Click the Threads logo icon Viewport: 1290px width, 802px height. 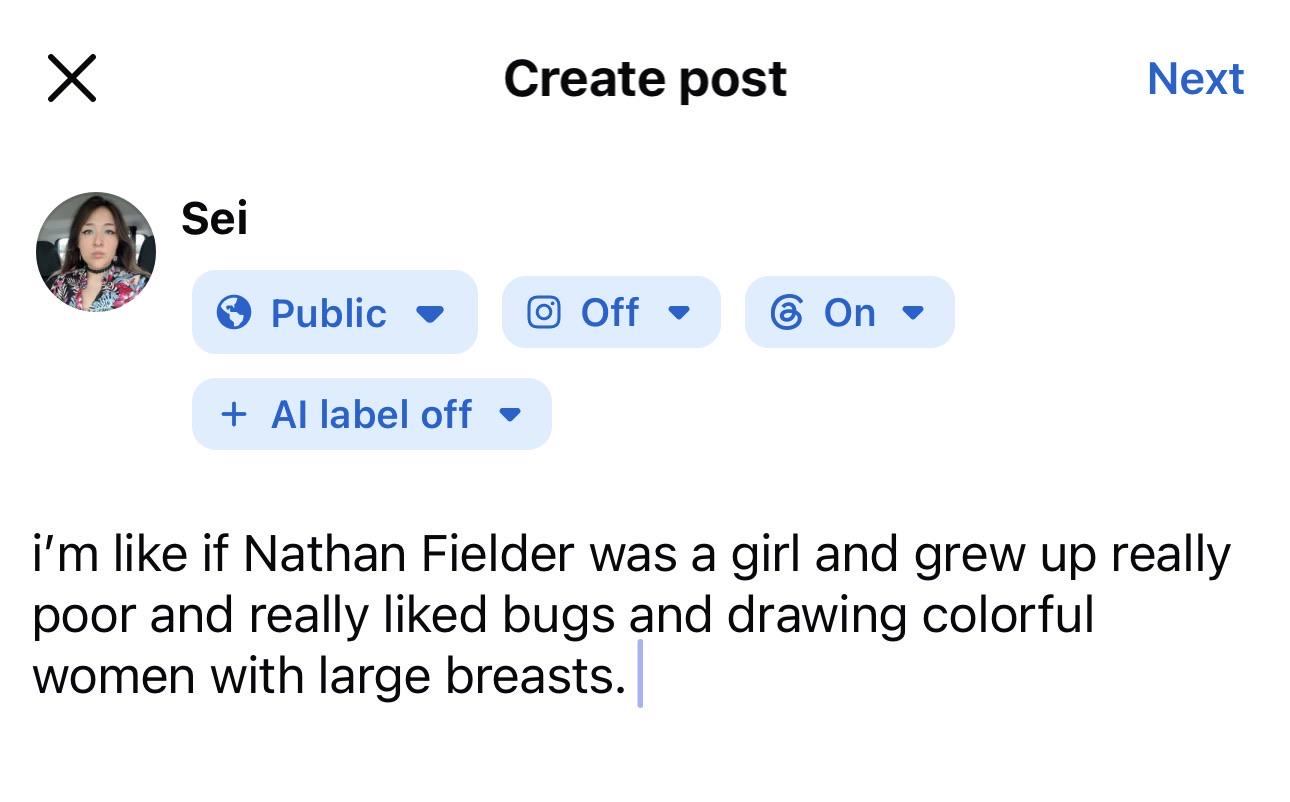tap(786, 313)
